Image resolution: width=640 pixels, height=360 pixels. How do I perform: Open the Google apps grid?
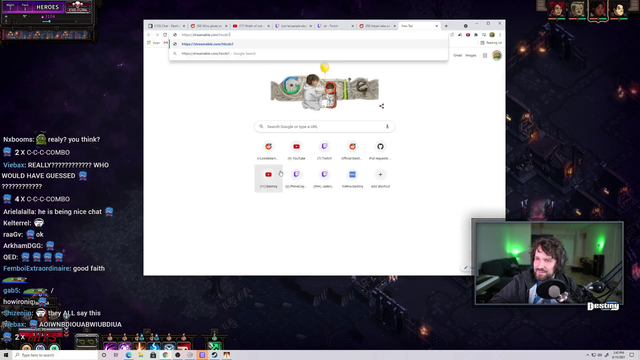point(485,56)
